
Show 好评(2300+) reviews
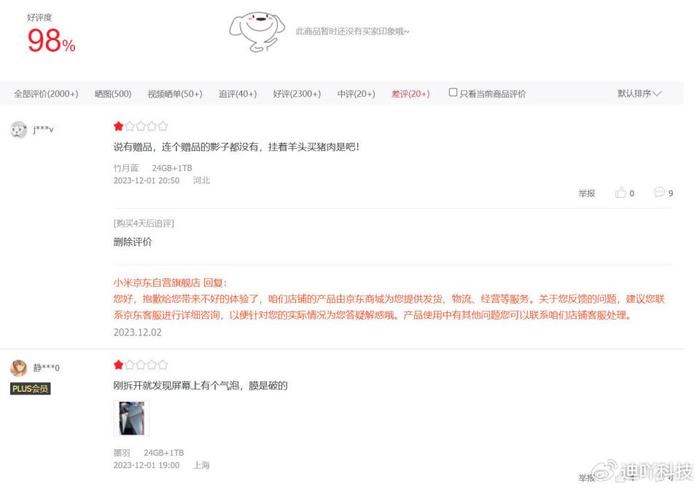tap(297, 94)
